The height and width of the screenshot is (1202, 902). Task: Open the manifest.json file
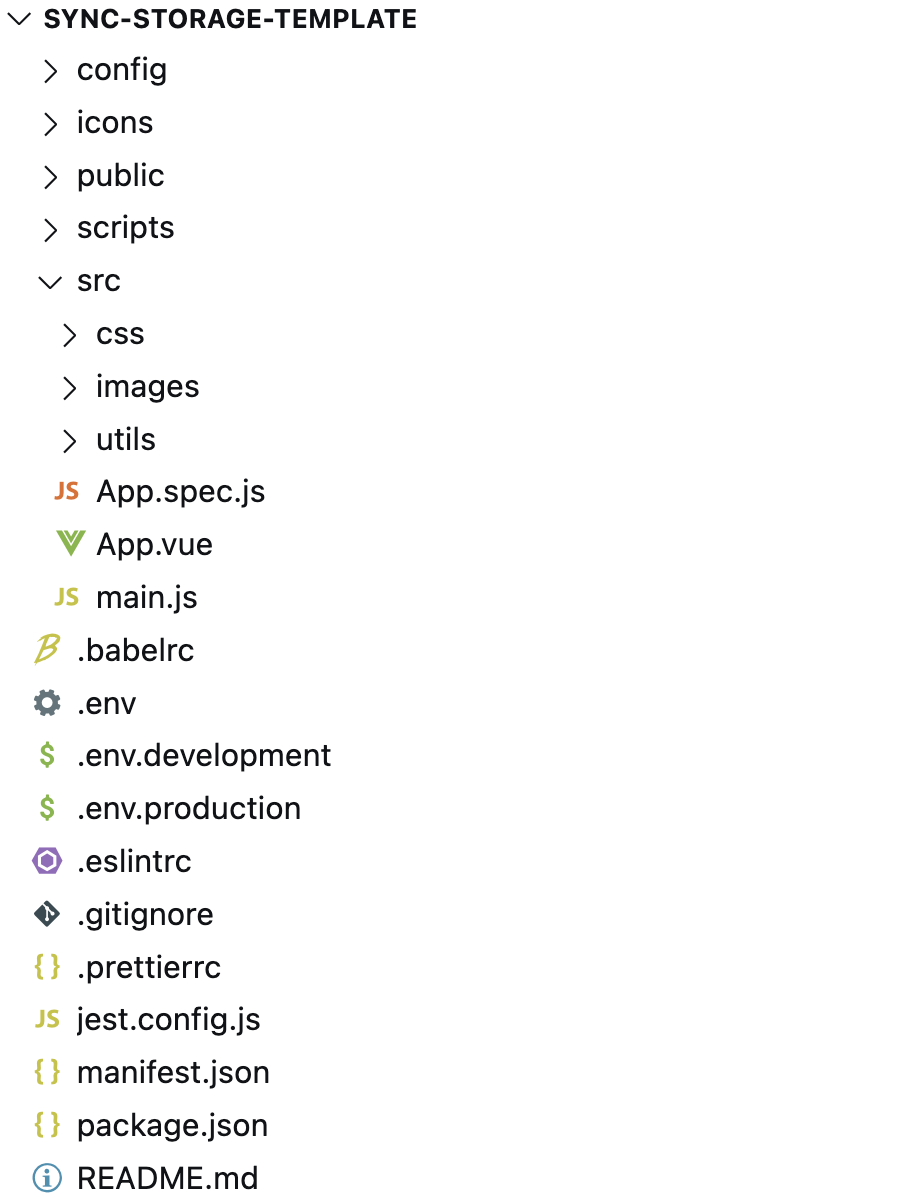173,1072
